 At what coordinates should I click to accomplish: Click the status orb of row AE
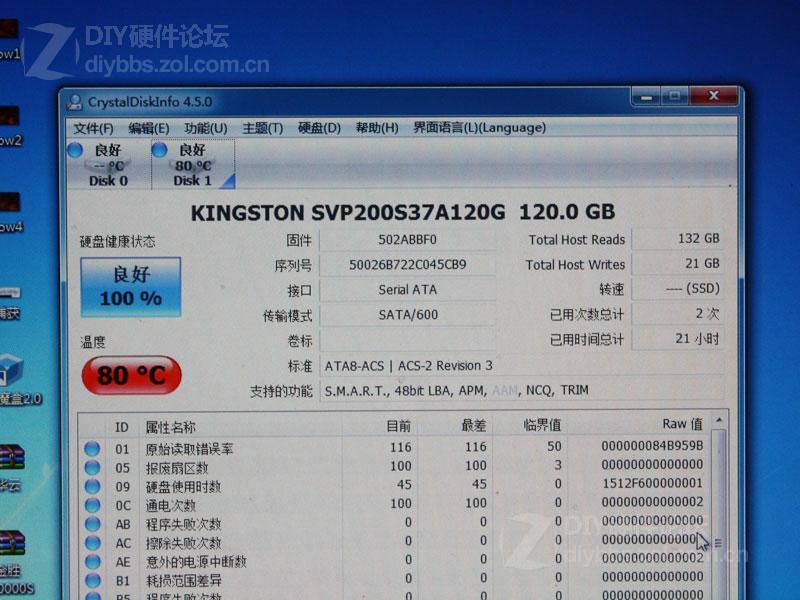click(92, 562)
